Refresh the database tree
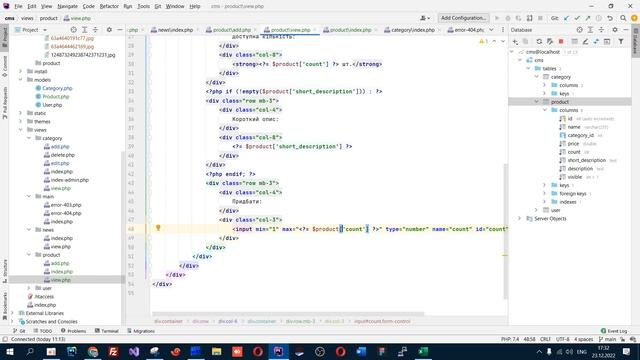Viewport: 640px width, 360px height. [x=539, y=42]
